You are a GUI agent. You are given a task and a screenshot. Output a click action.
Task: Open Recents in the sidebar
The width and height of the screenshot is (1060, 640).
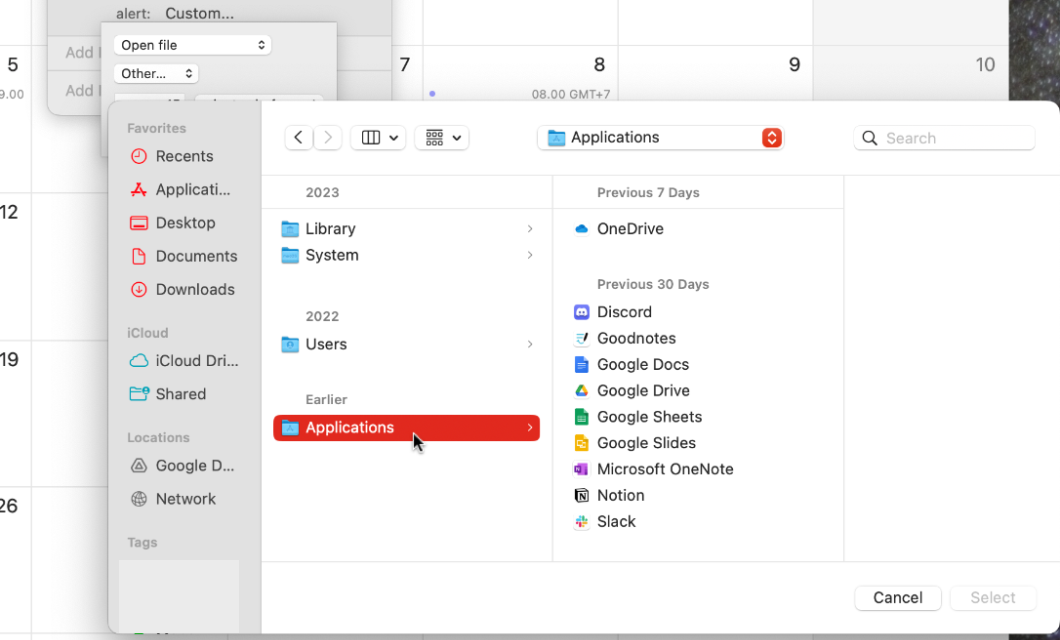[x=183, y=156]
